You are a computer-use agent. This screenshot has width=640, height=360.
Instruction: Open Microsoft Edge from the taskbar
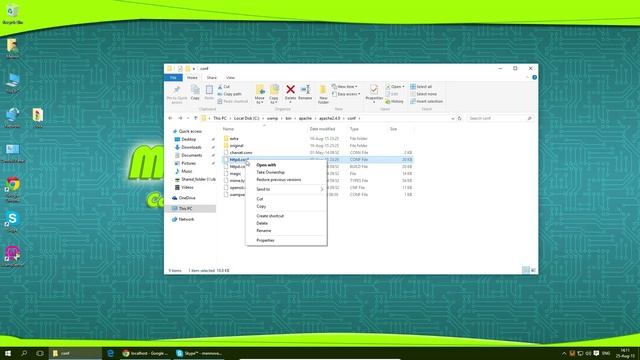pos(110,353)
